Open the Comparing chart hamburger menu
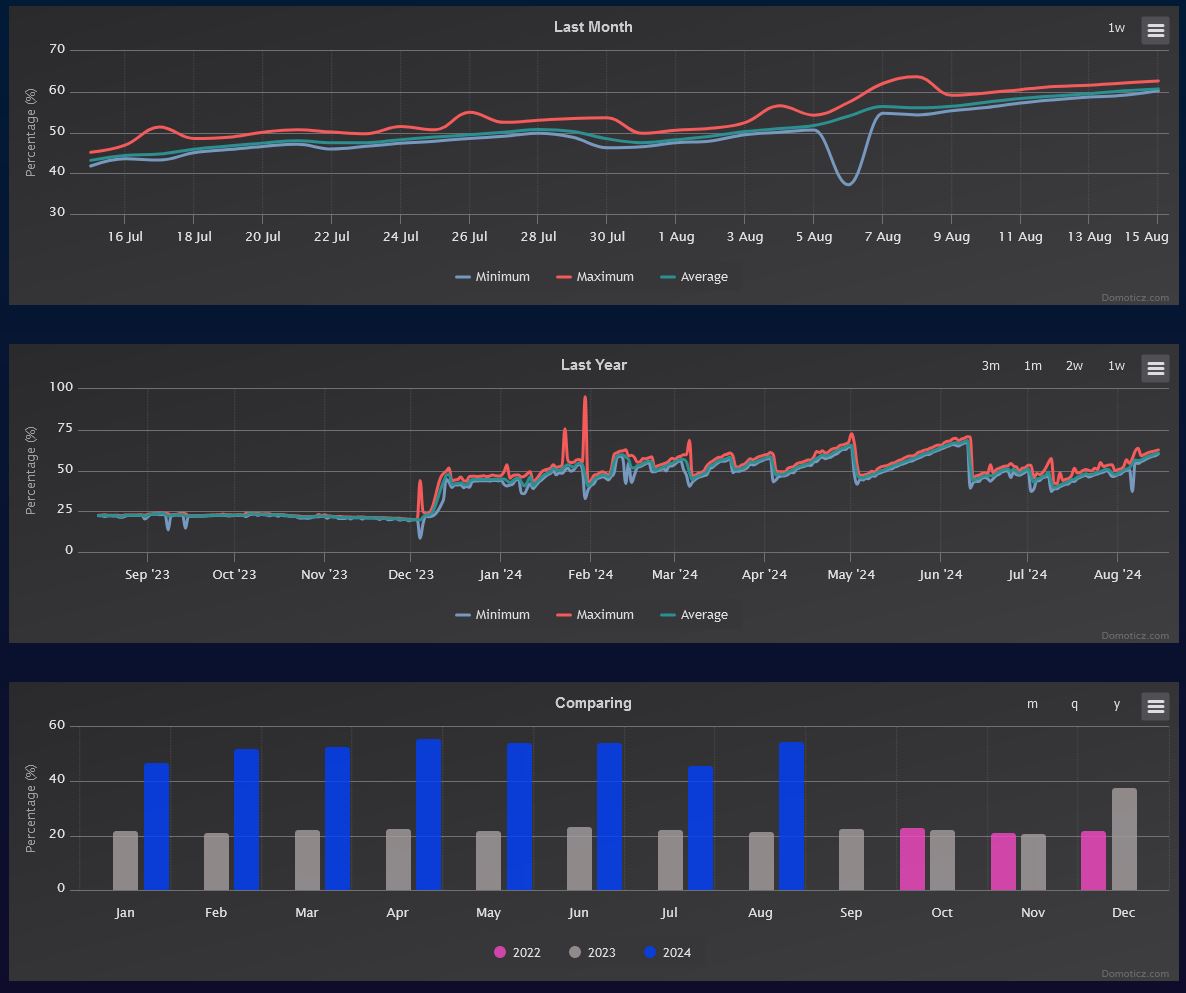Image resolution: width=1186 pixels, height=993 pixels. [1155, 706]
